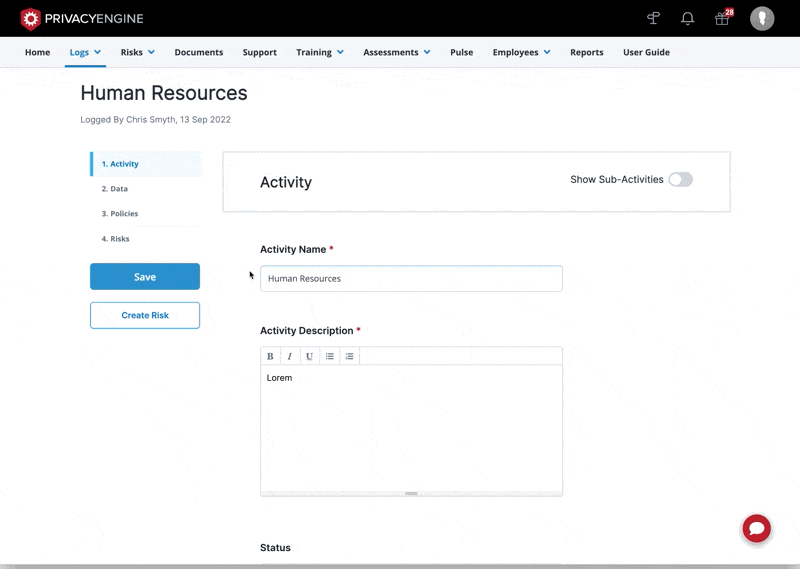
Task: Click the Save button
Action: (145, 277)
